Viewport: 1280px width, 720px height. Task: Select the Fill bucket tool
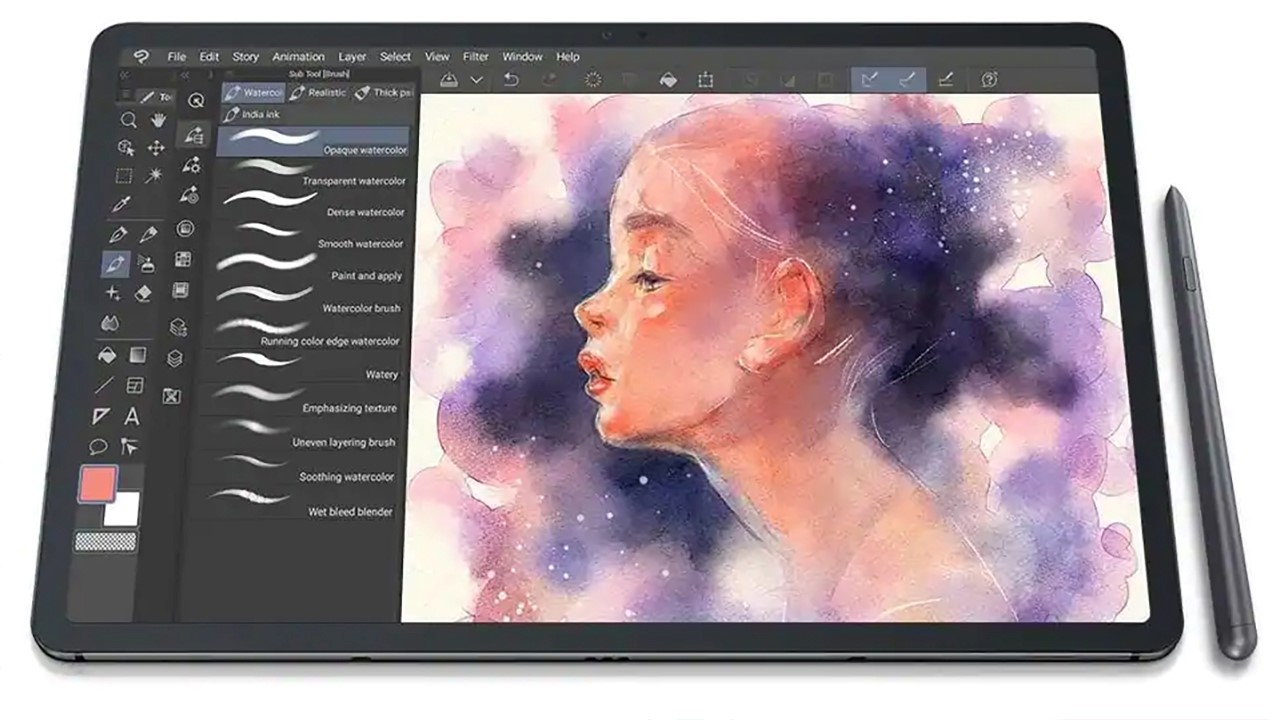pos(107,354)
